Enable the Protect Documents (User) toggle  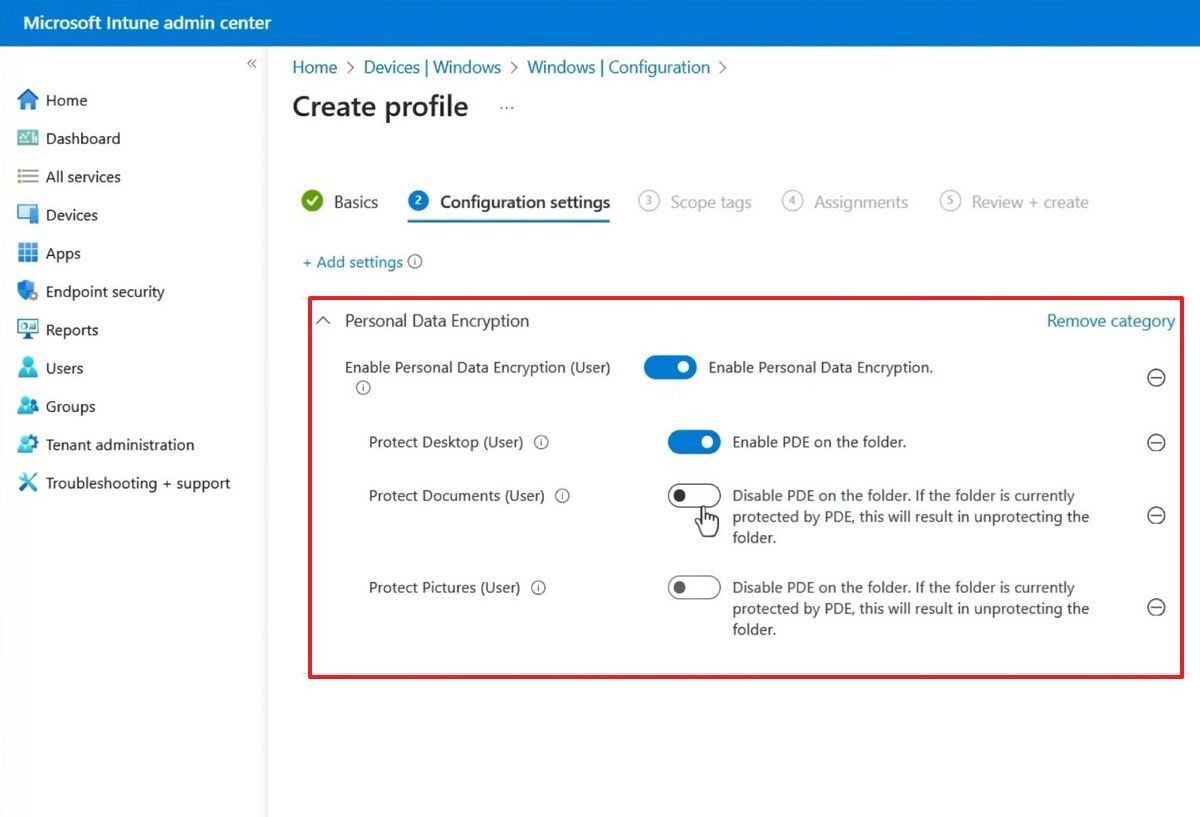click(694, 495)
